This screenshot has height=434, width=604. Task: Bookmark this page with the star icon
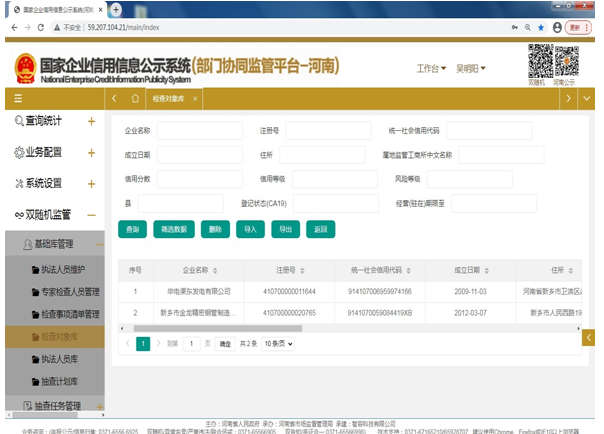(x=540, y=27)
